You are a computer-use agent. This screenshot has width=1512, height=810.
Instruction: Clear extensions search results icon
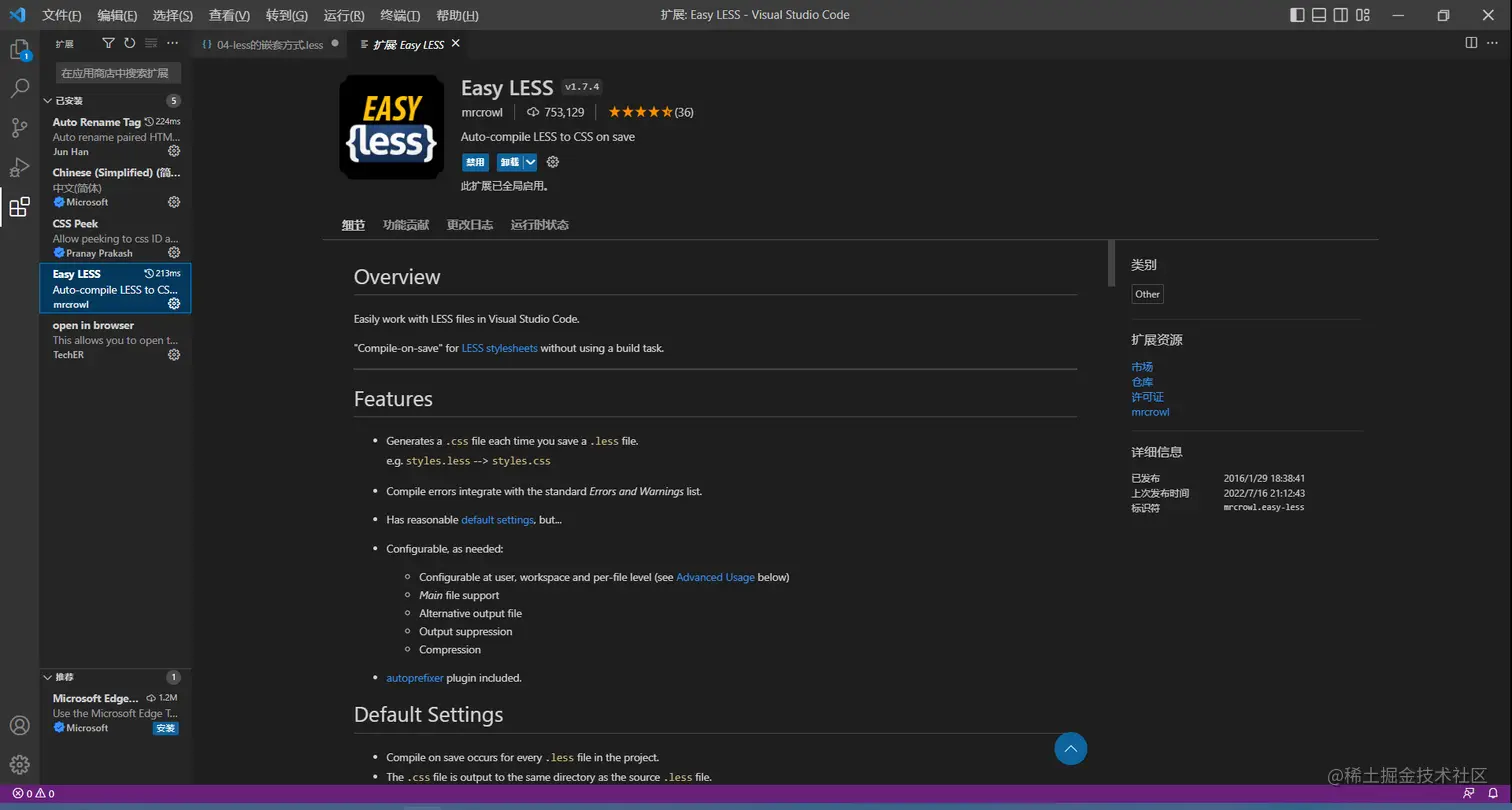[151, 43]
